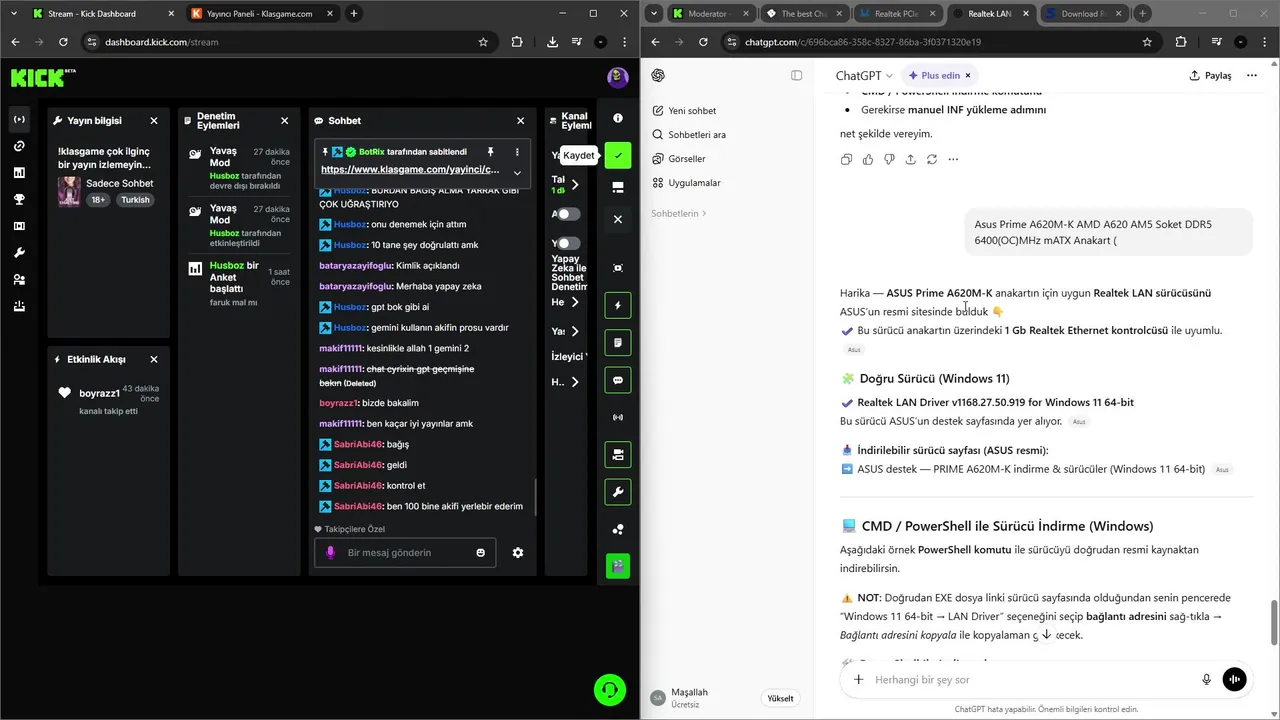
Task: Toggle the second switch in Kanal Eylemleri panel
Action: point(567,243)
